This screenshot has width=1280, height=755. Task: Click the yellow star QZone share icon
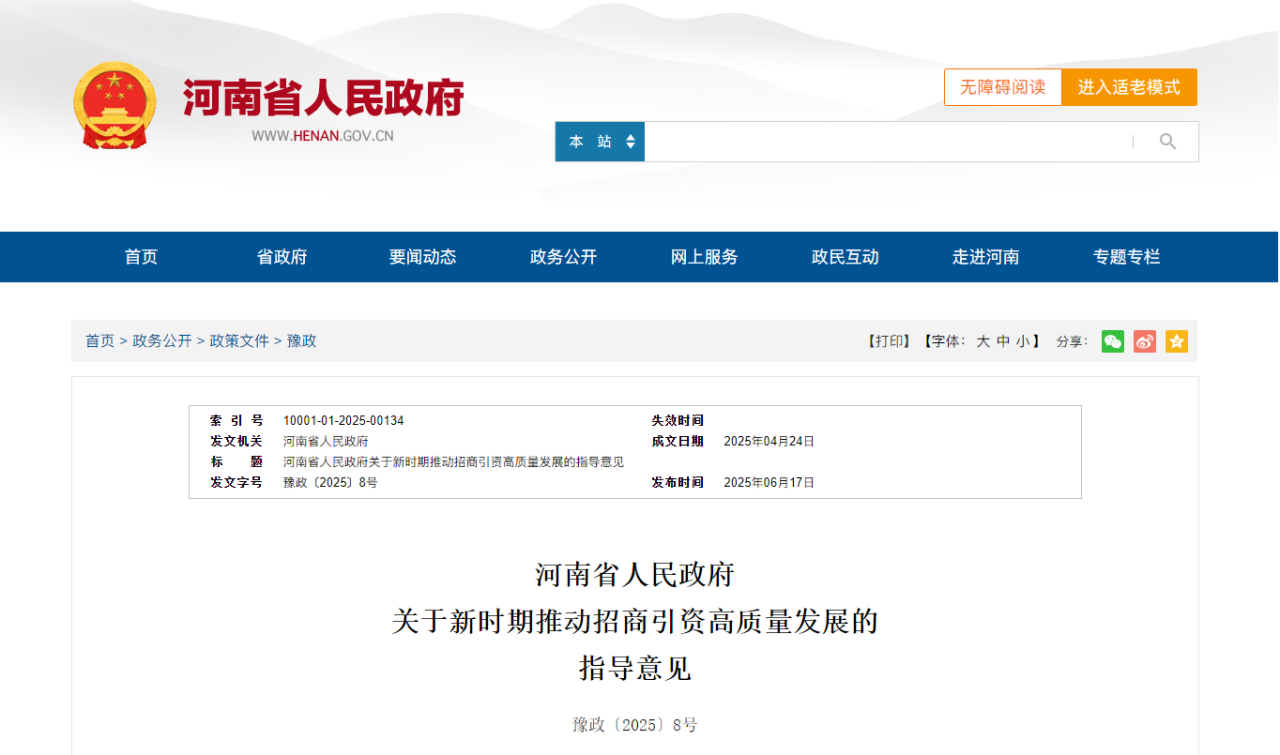1176,341
